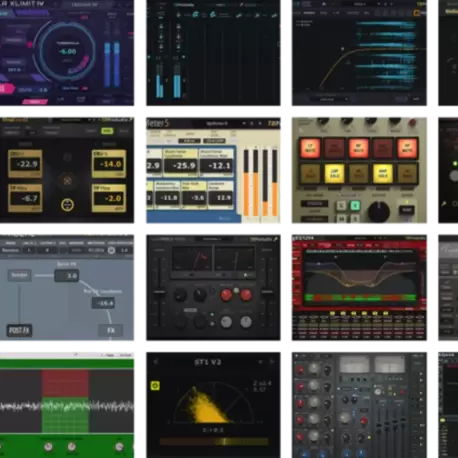Open the grey routing diagram thumbnail with POST FX box

pyautogui.click(x=67, y=288)
